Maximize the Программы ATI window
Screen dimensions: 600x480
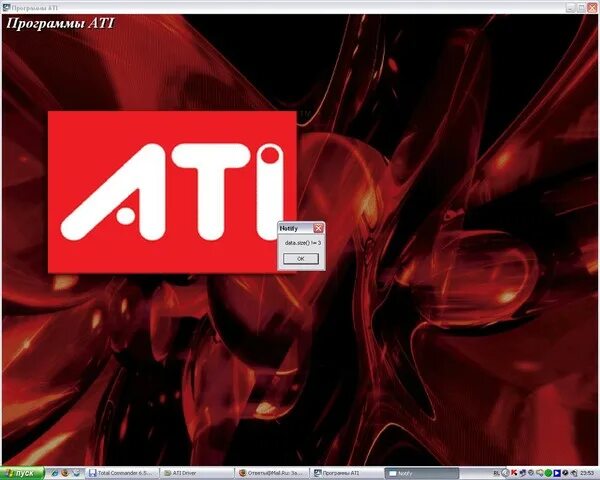tap(581, 7)
